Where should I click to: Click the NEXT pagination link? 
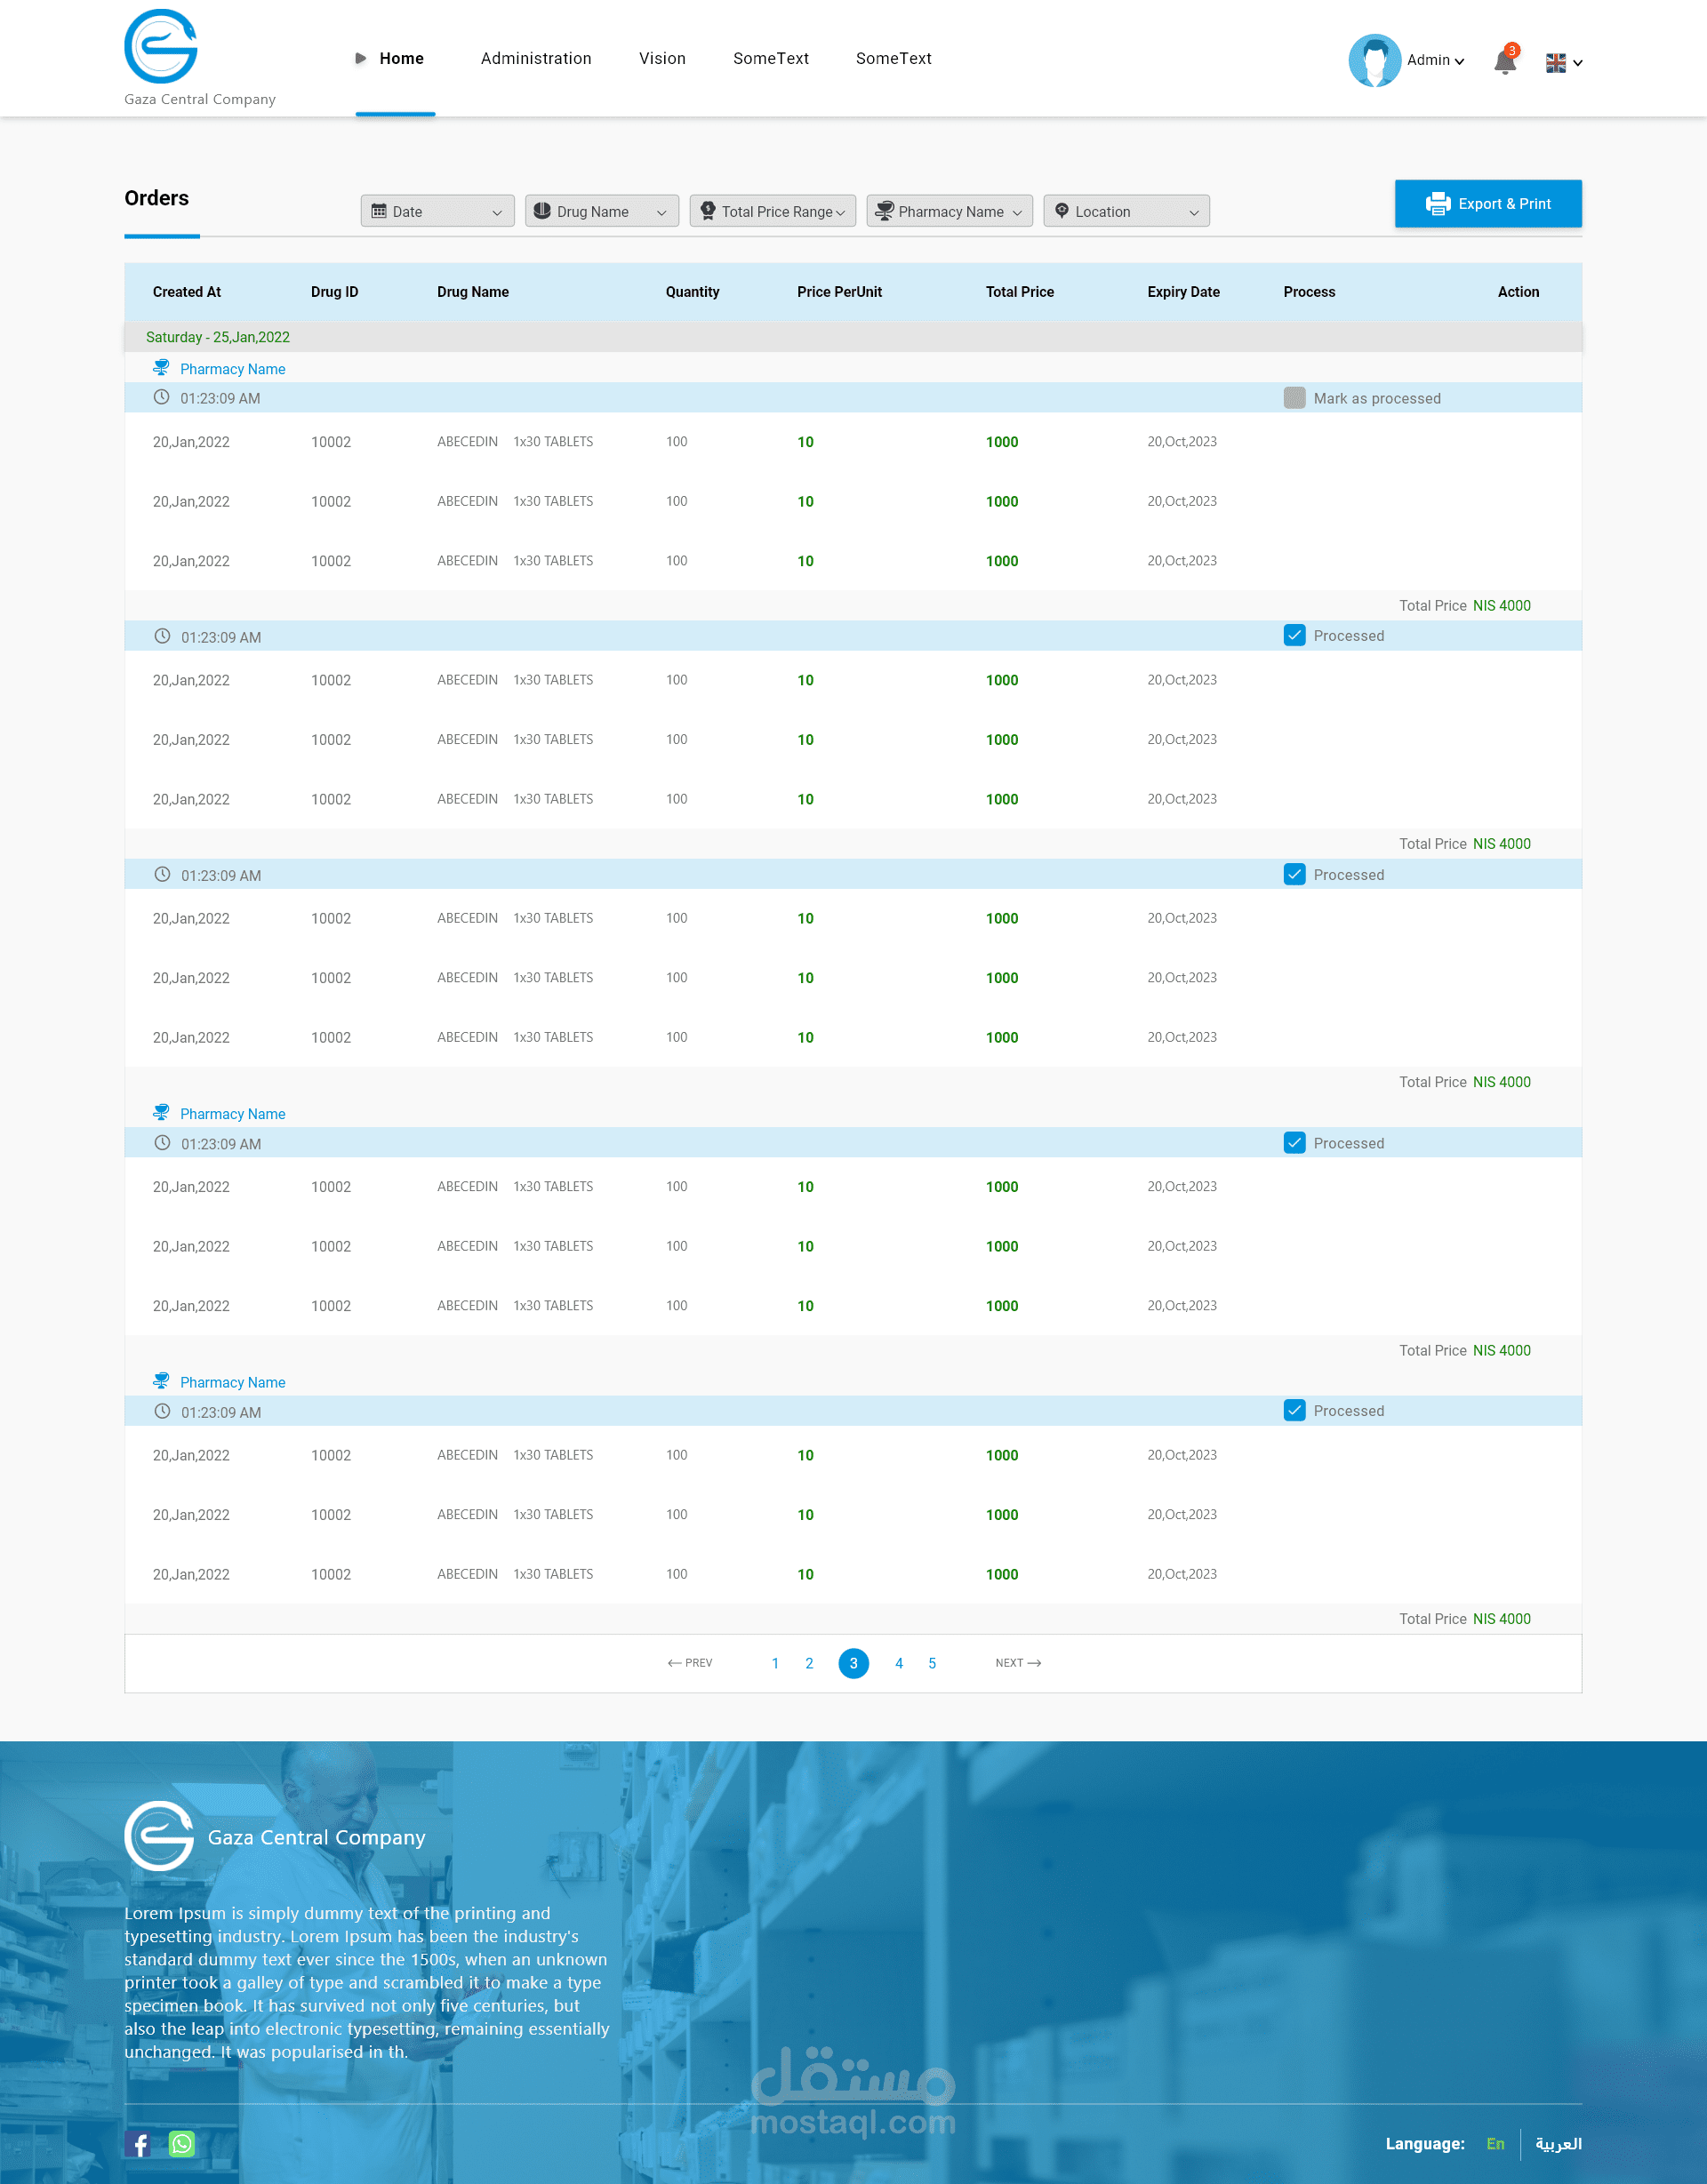[x=1017, y=1662]
